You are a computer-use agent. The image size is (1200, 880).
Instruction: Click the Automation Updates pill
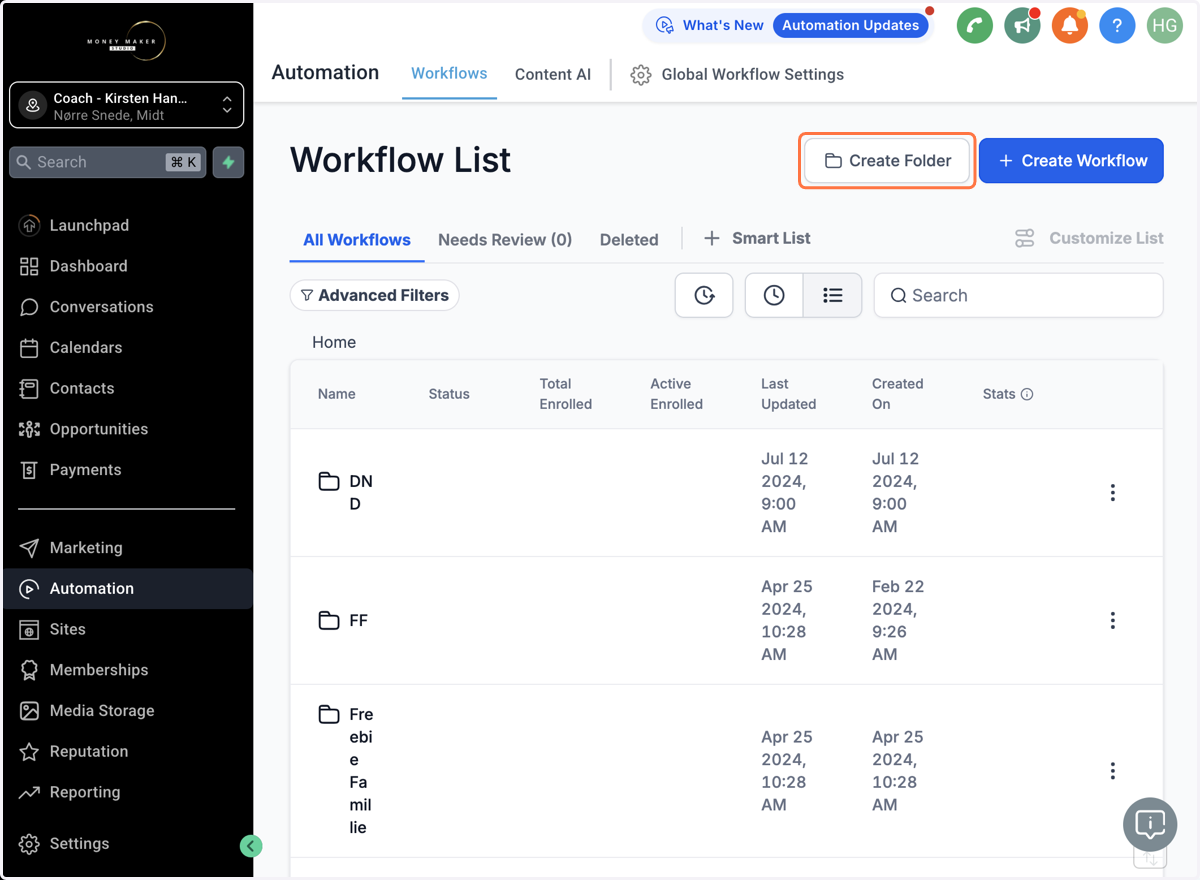(850, 26)
